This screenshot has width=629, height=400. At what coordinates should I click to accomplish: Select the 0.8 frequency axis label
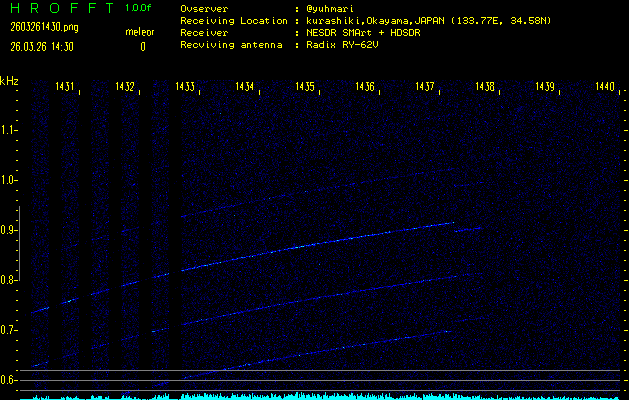(10, 280)
